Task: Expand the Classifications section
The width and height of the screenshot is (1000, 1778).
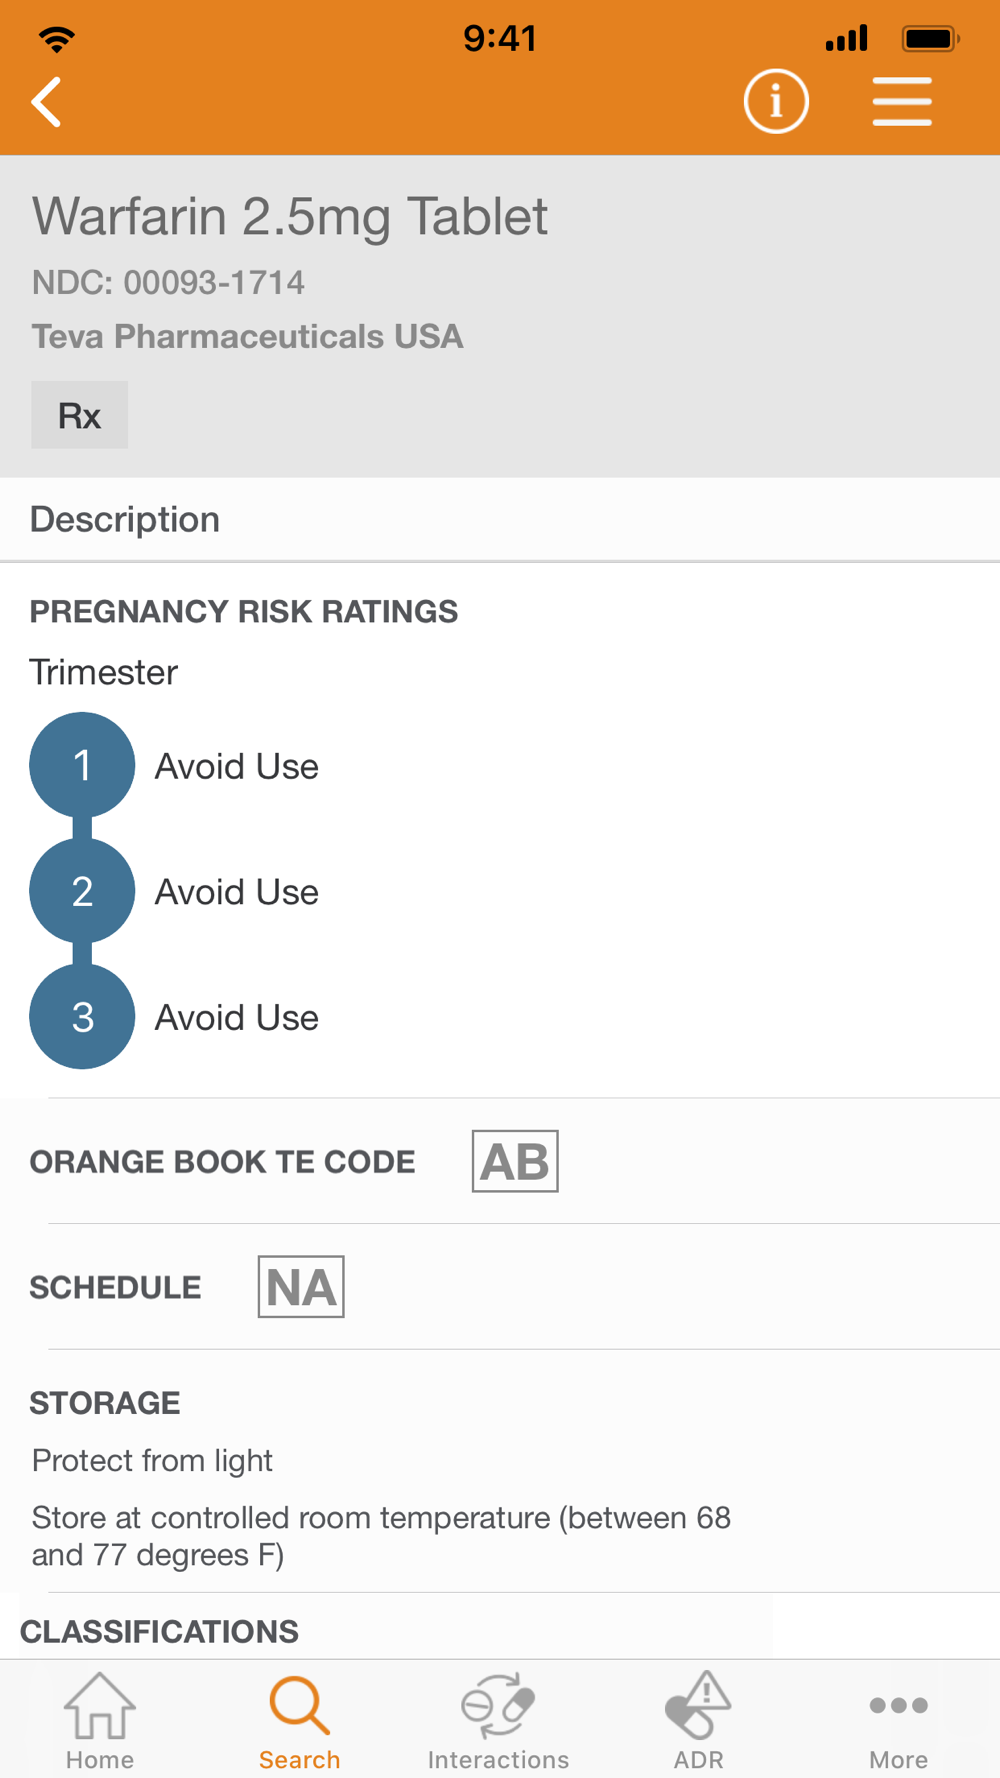Action: coord(160,1631)
